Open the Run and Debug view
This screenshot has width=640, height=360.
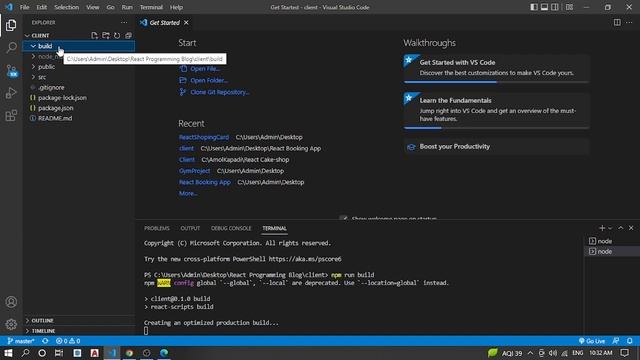[11, 93]
